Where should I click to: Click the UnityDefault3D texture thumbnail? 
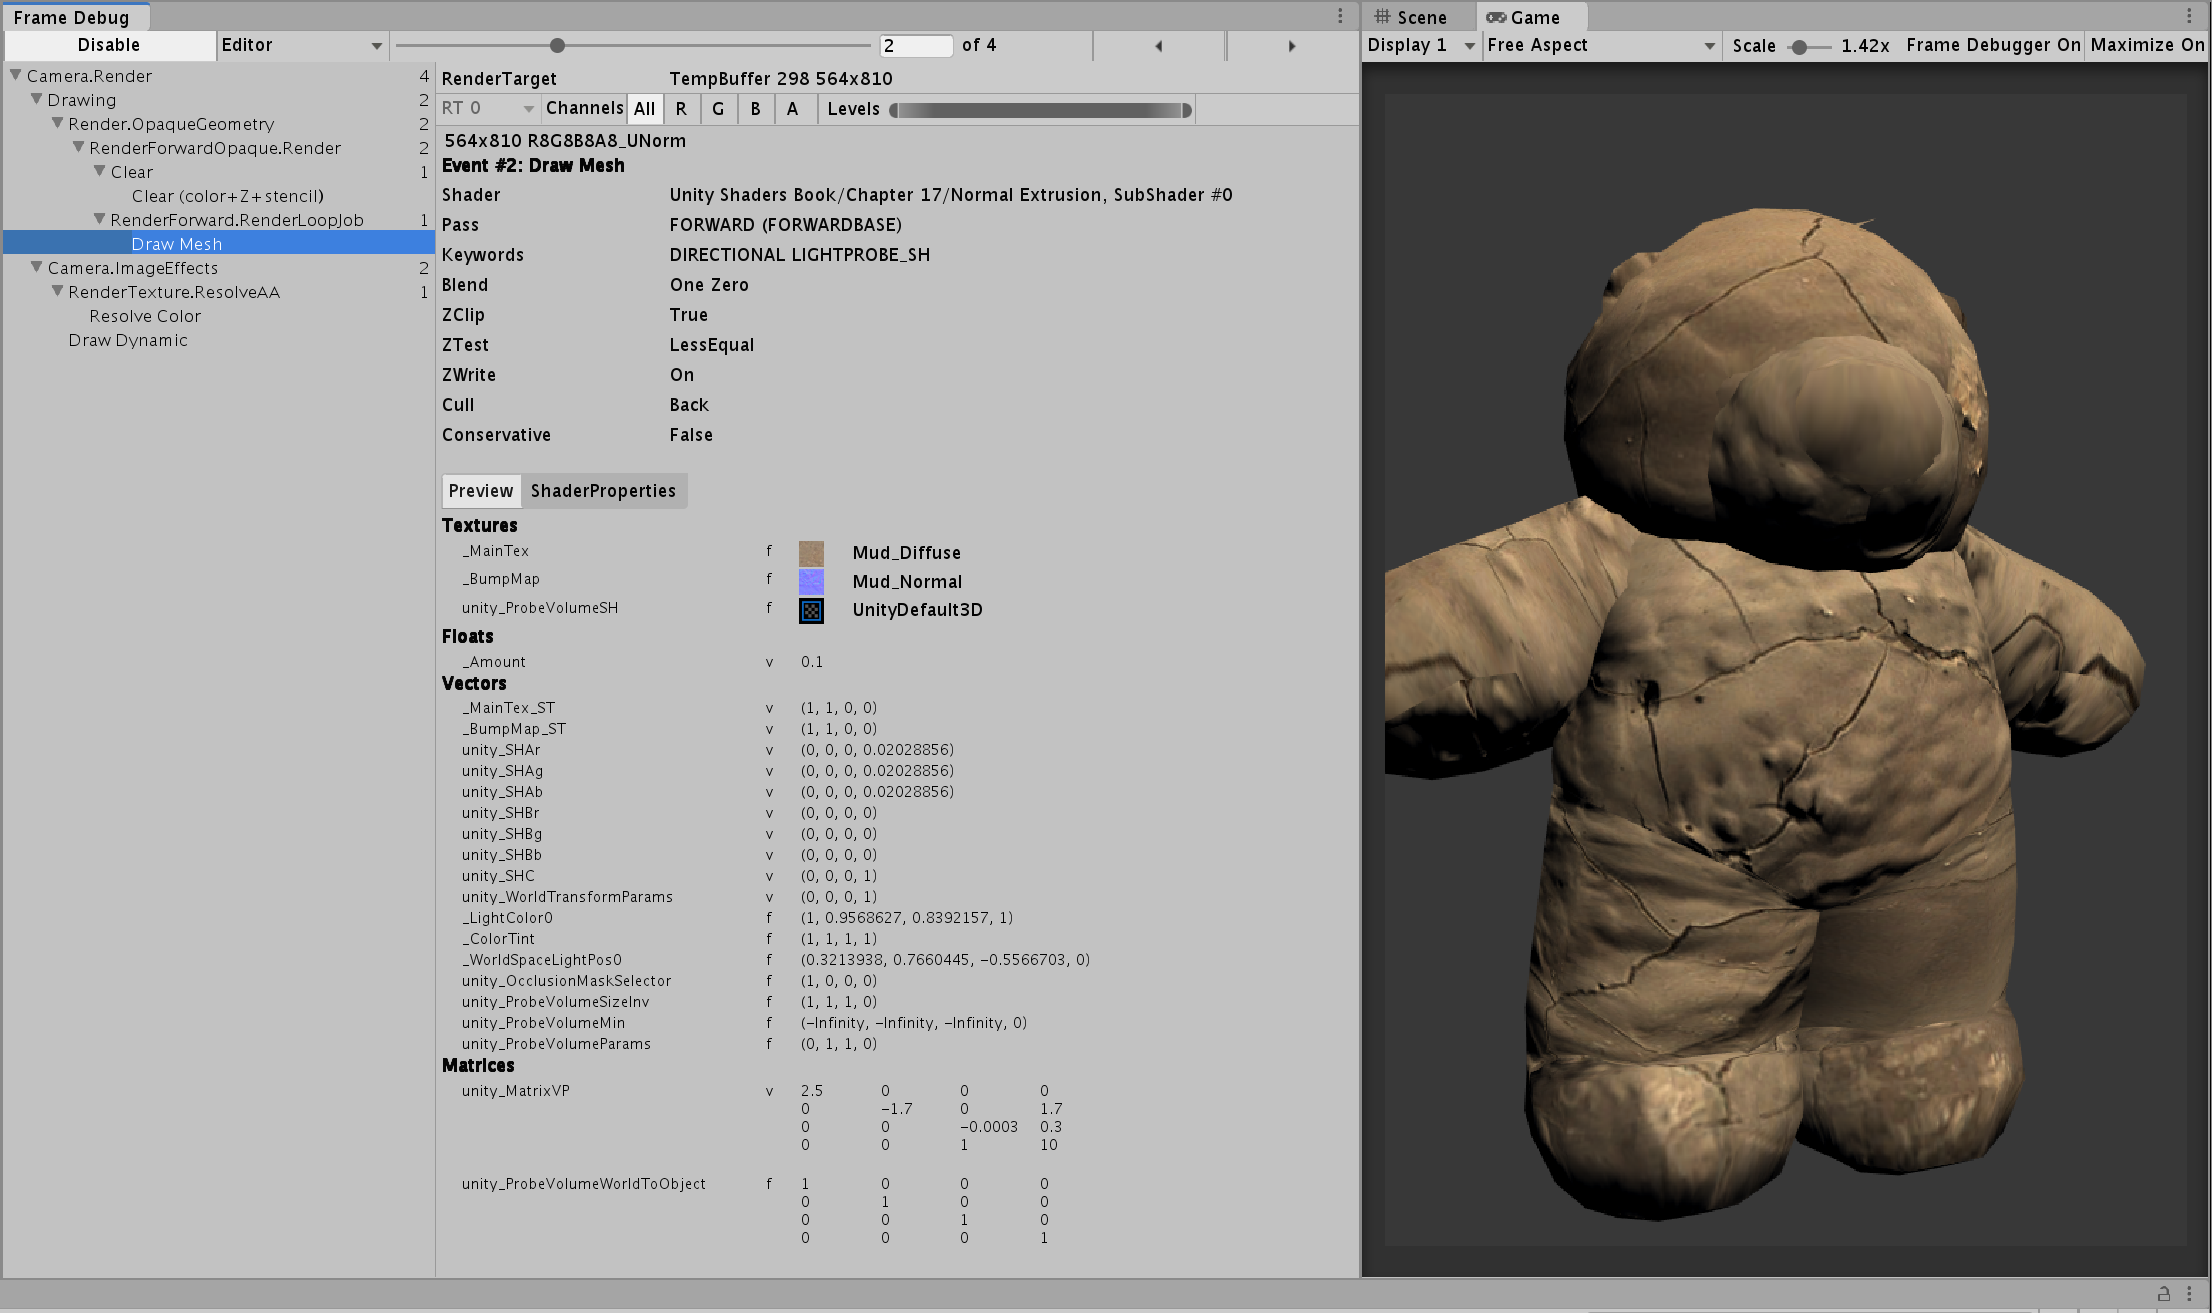coord(811,610)
